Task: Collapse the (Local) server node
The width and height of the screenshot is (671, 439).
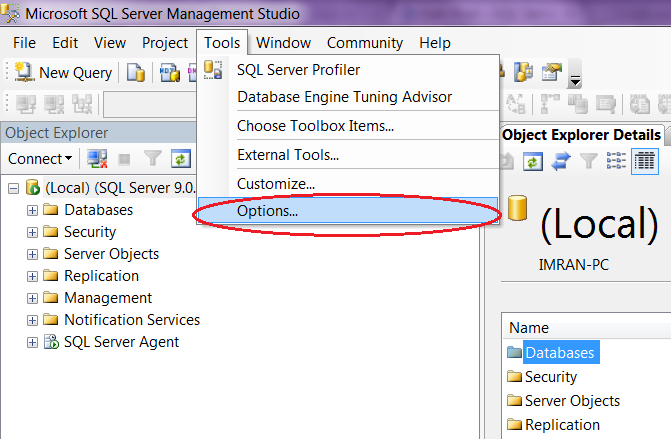Action: [13, 188]
